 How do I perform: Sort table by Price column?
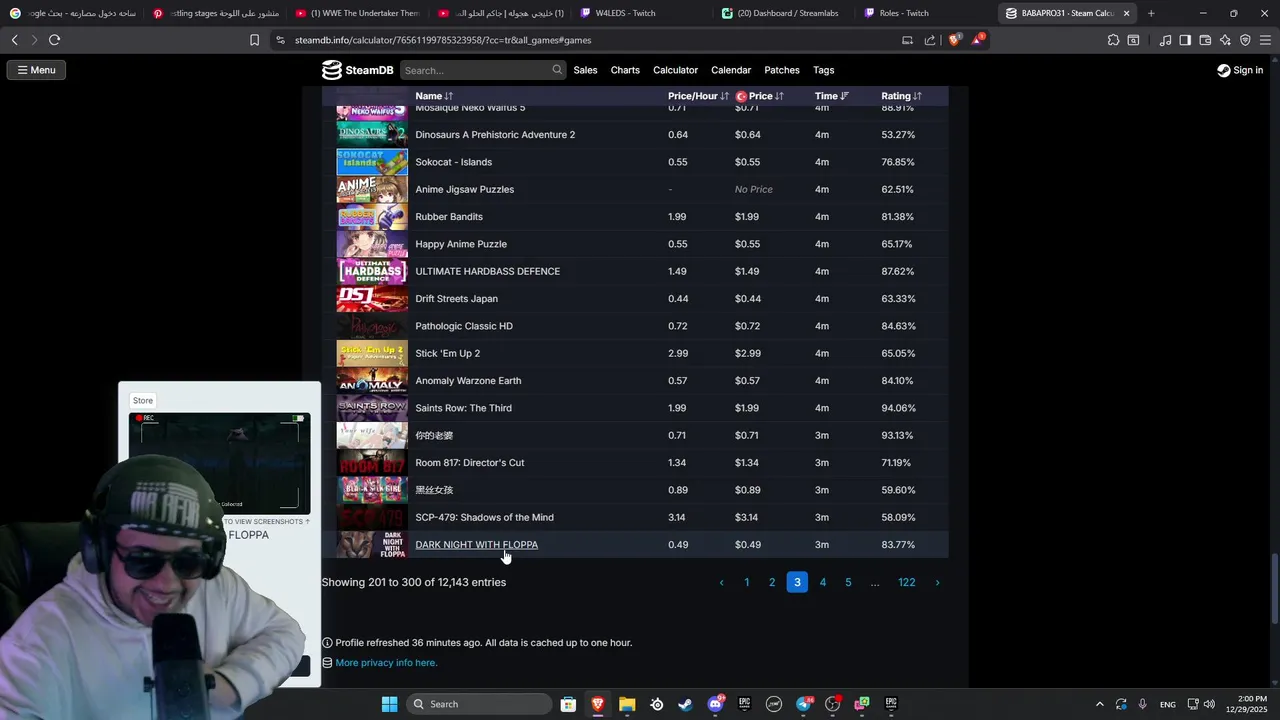[x=760, y=96]
